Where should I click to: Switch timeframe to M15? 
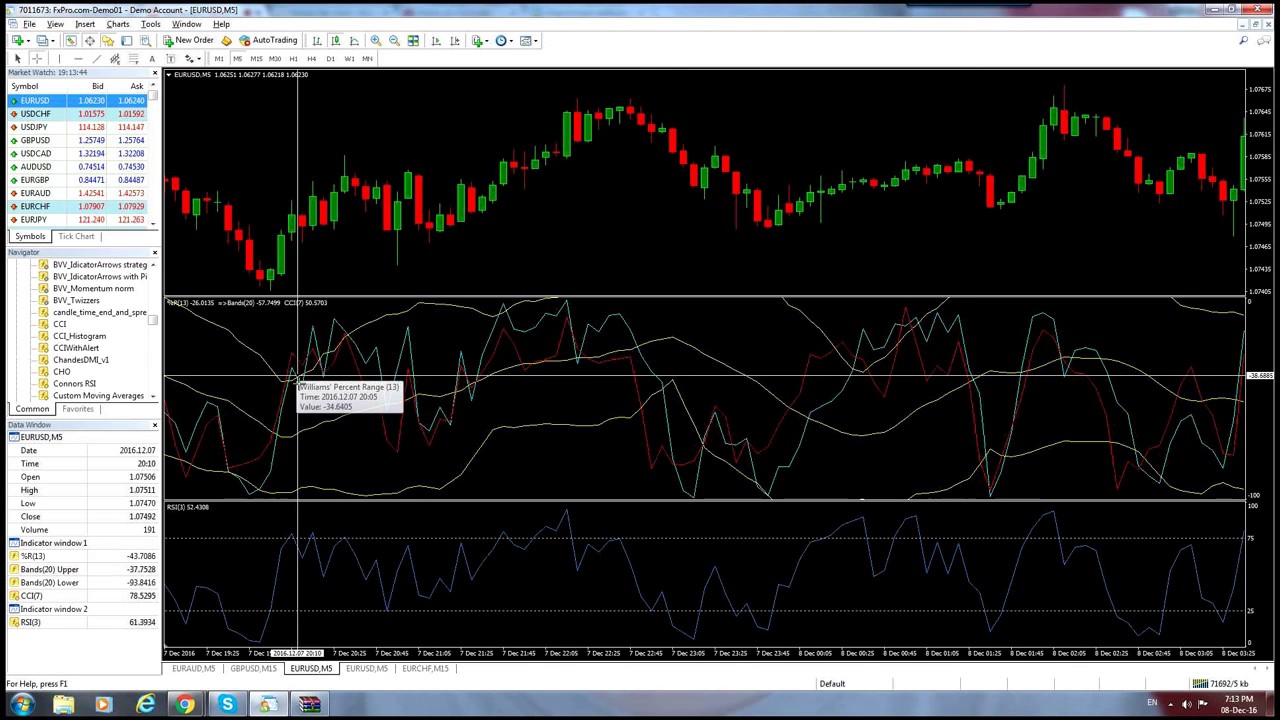point(256,59)
